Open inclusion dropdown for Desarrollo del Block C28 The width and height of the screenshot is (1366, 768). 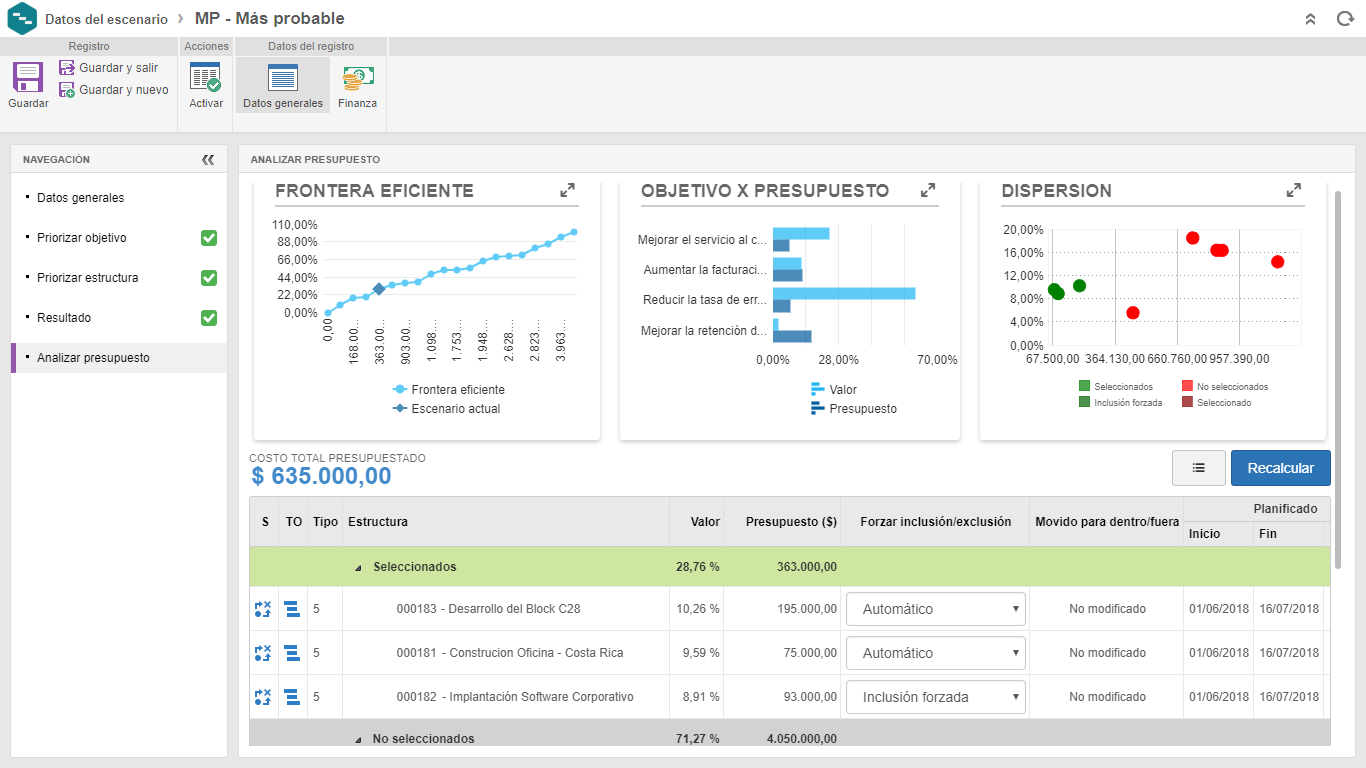pyautogui.click(x=935, y=609)
